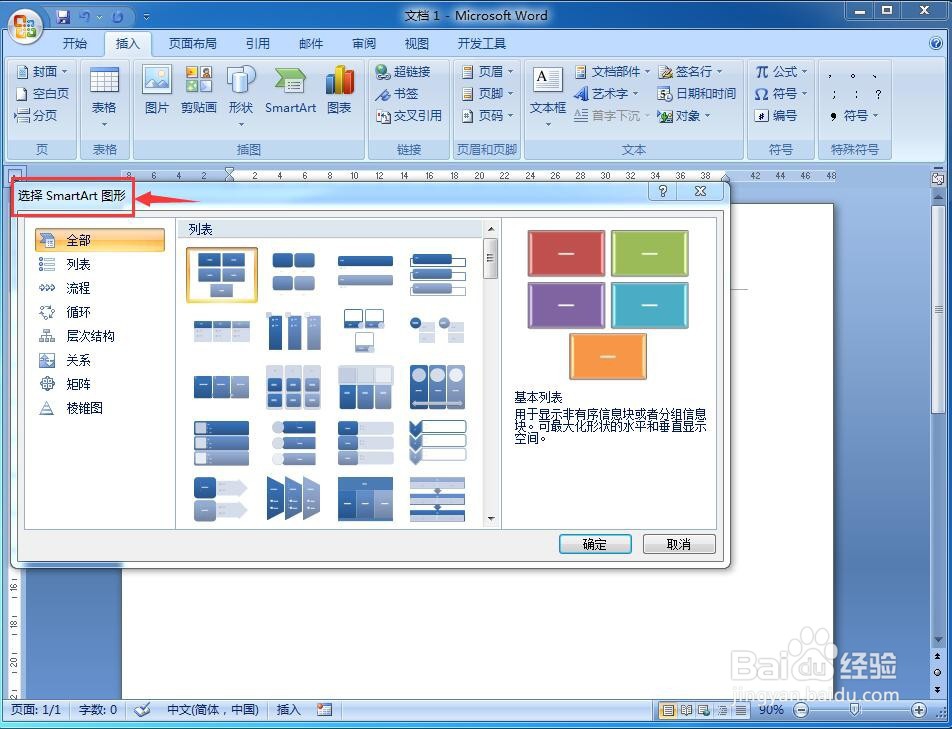Click SmartArt gallery scrollbar up arrow
This screenshot has width=952, height=729.
pyautogui.click(x=491, y=229)
